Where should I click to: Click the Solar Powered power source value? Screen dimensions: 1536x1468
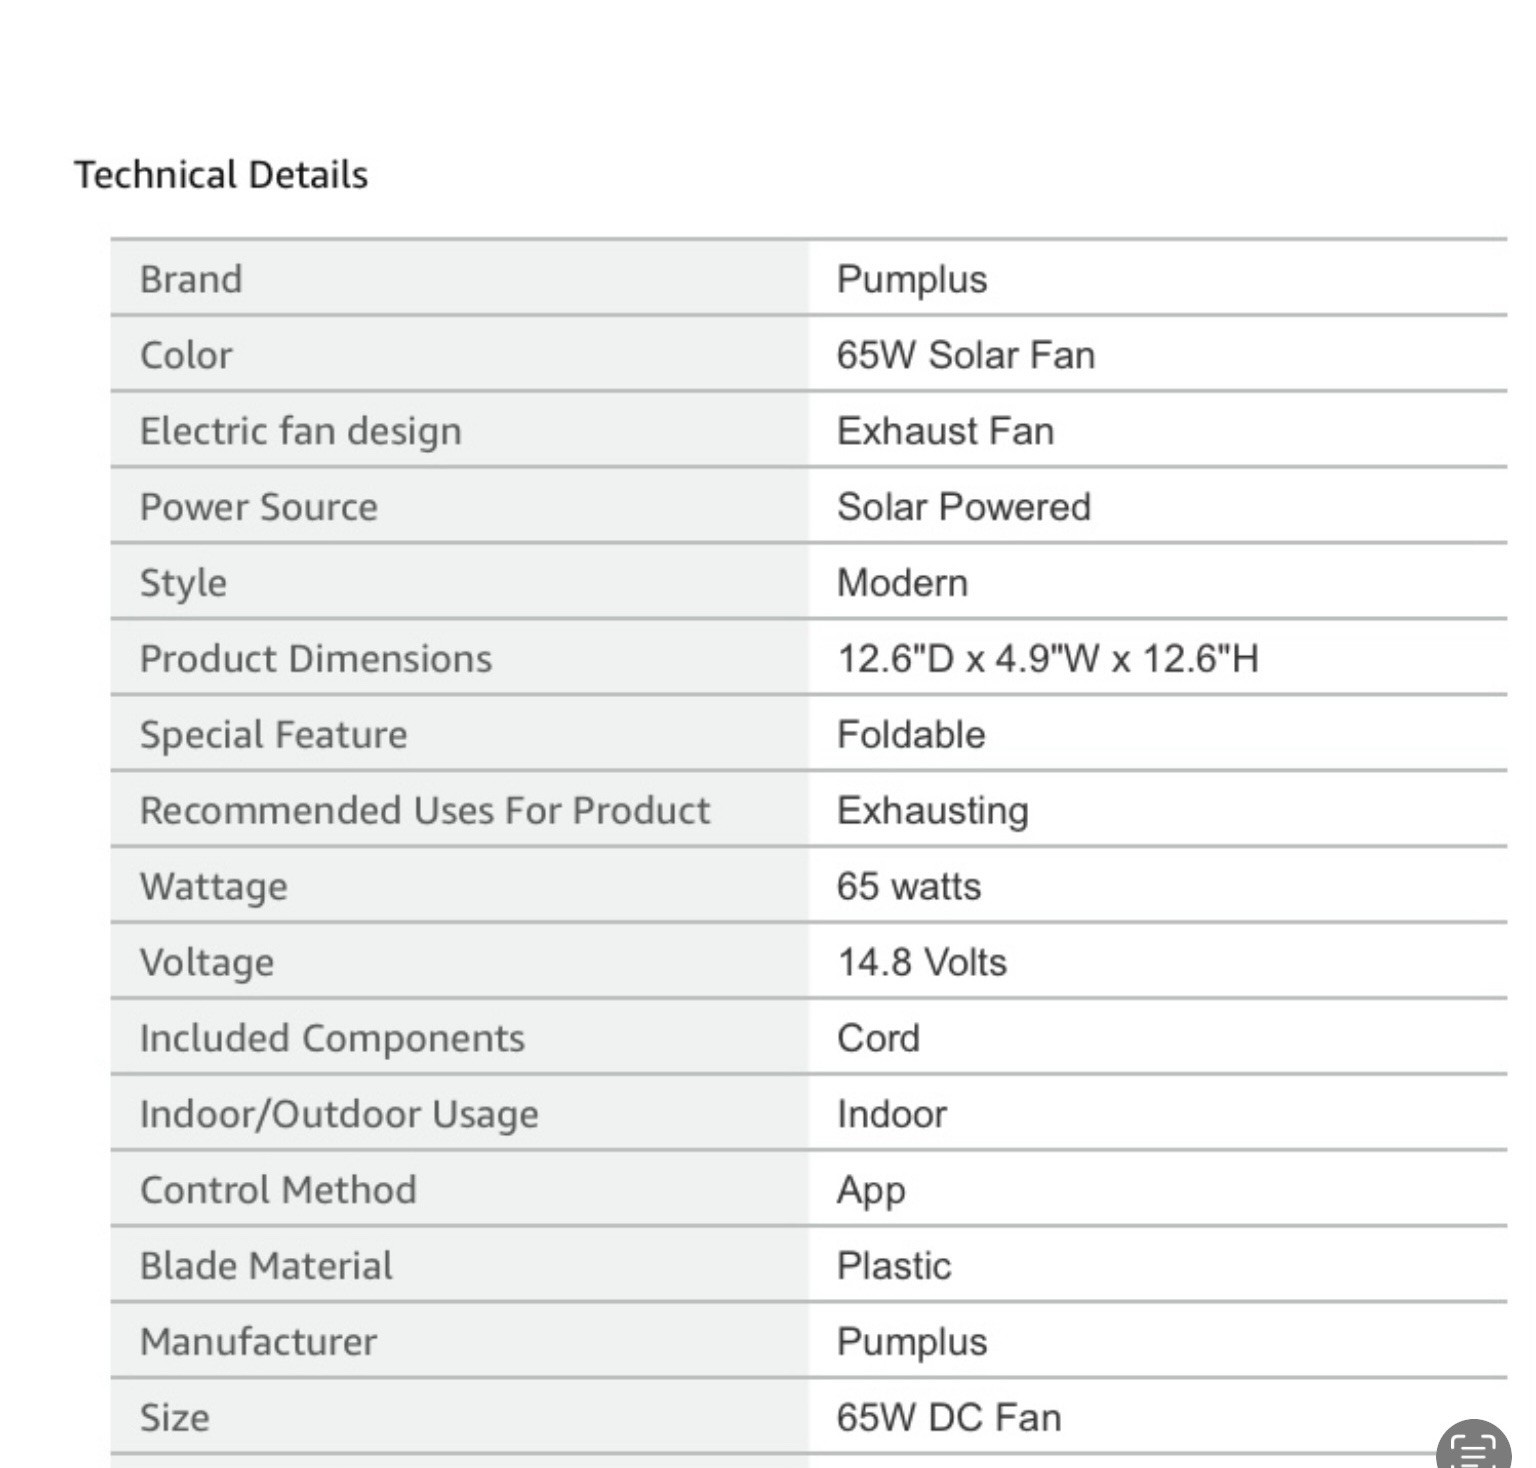pyautogui.click(x=964, y=507)
